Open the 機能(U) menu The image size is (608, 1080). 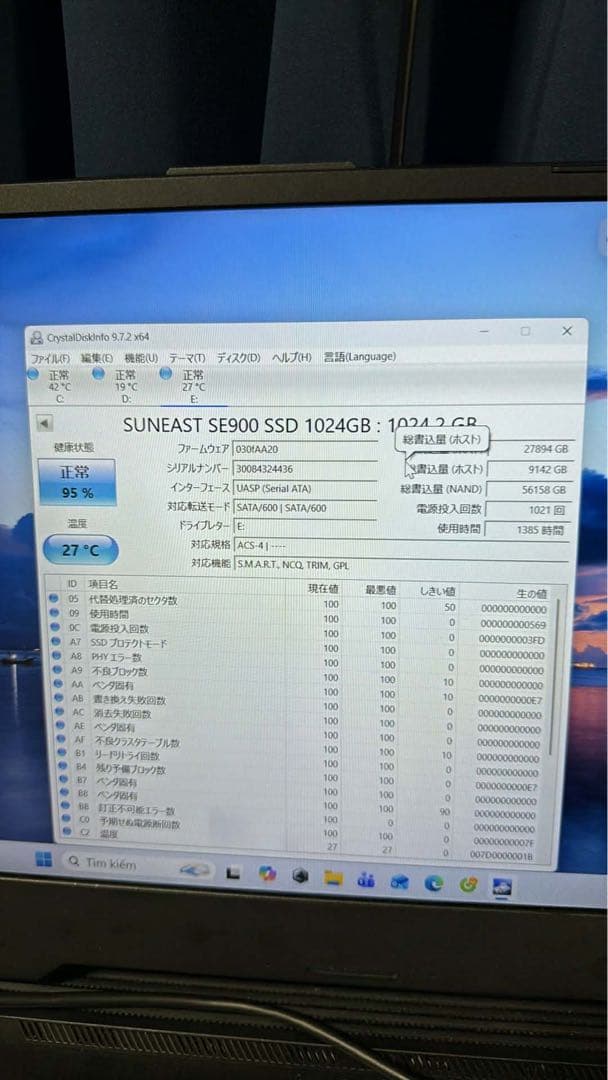(140, 358)
